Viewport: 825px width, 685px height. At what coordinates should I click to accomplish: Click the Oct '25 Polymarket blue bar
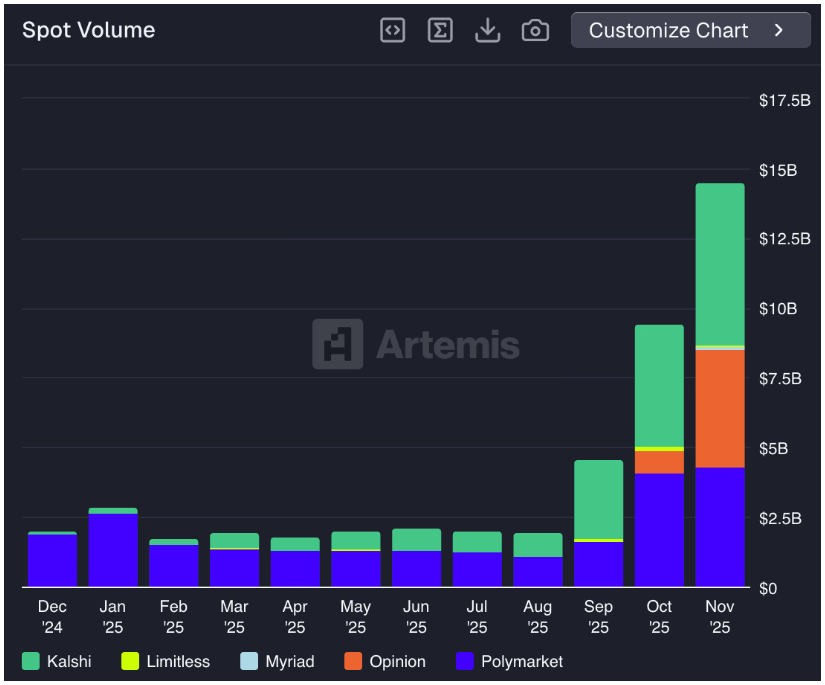coord(659,530)
